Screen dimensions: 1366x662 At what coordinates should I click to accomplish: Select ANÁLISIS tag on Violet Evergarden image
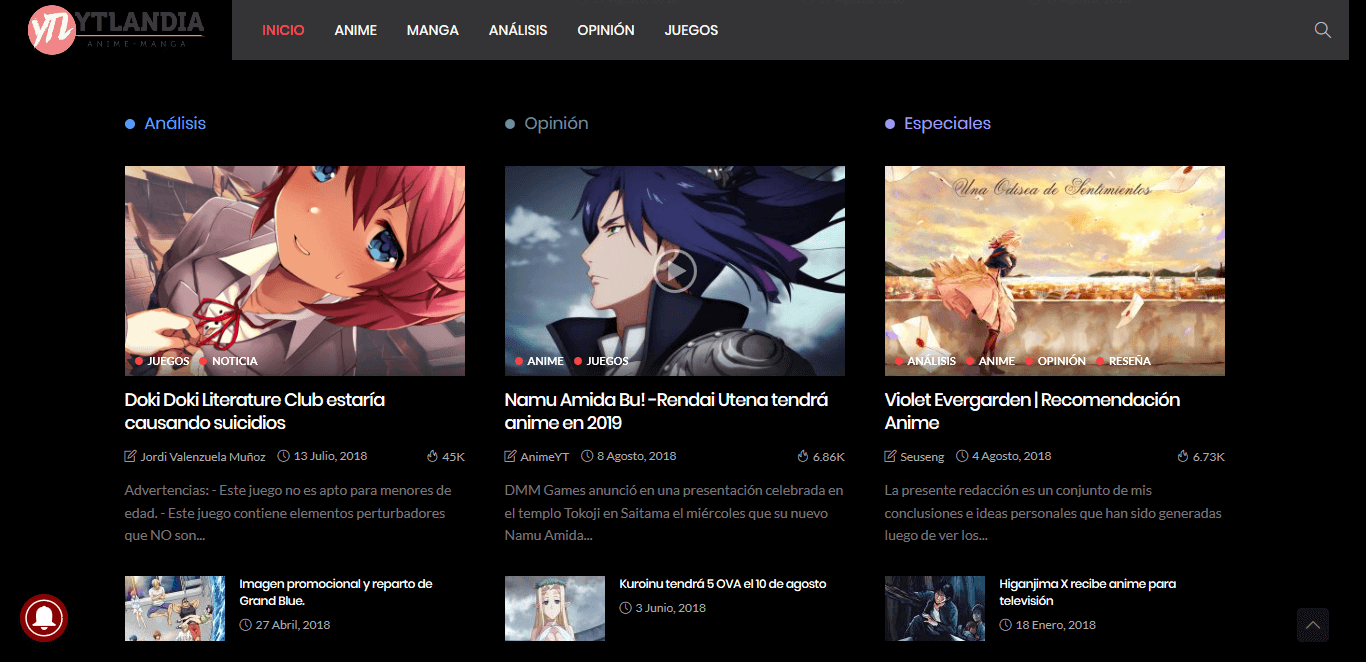(x=932, y=361)
